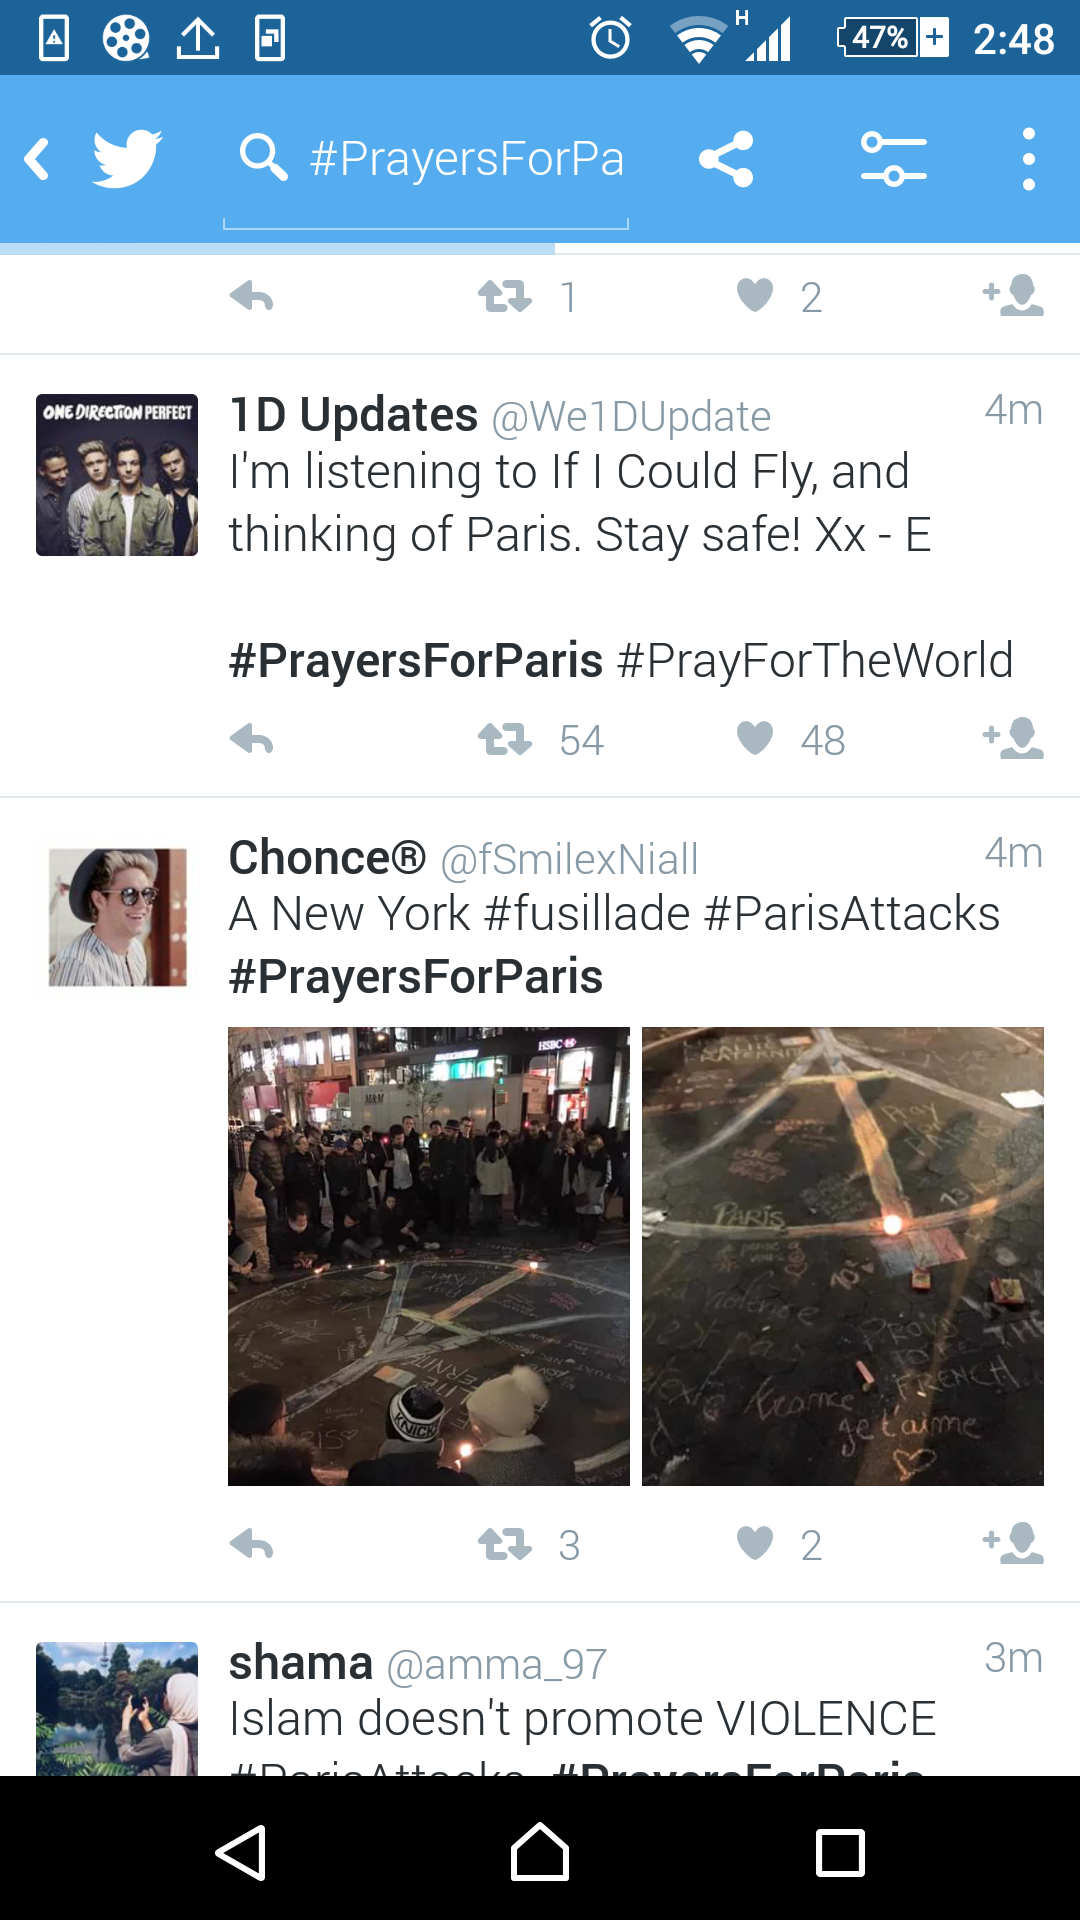Open the chalk peace sign photo
Screen dimensions: 1080x1920
click(843, 1256)
